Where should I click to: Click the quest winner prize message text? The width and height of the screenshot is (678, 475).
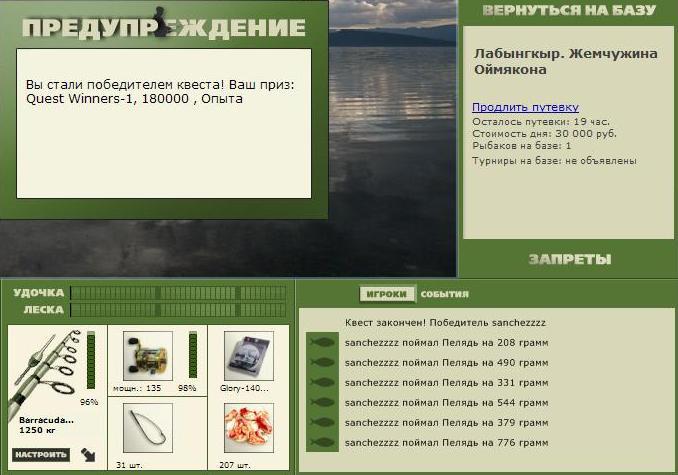[x=160, y=91]
